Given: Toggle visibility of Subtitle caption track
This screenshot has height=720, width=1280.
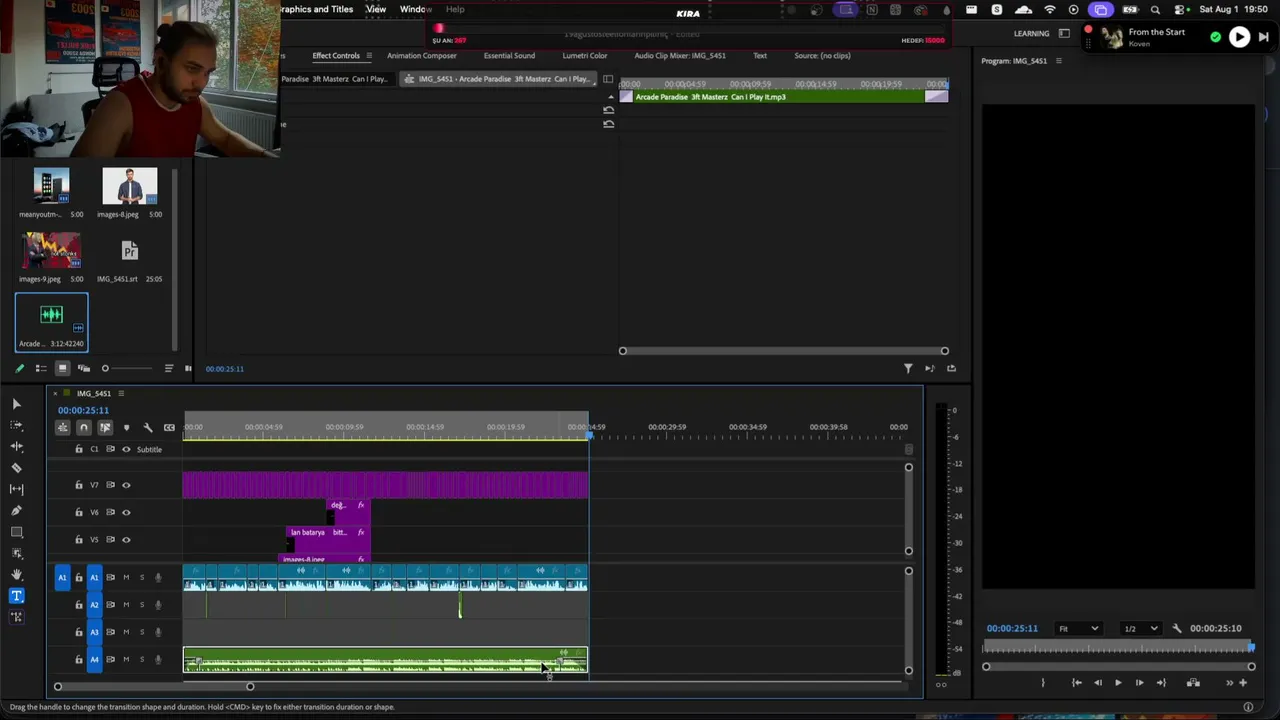Looking at the screenshot, I should [x=126, y=450].
